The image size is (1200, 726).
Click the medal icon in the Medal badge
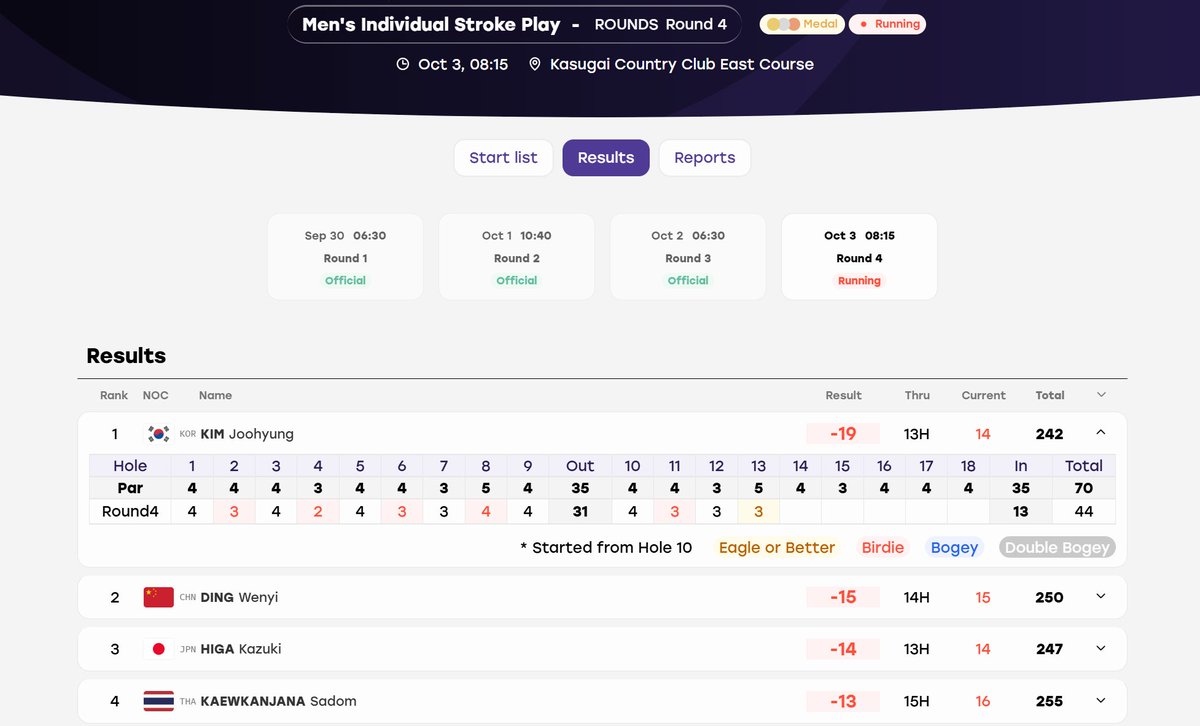(783, 24)
